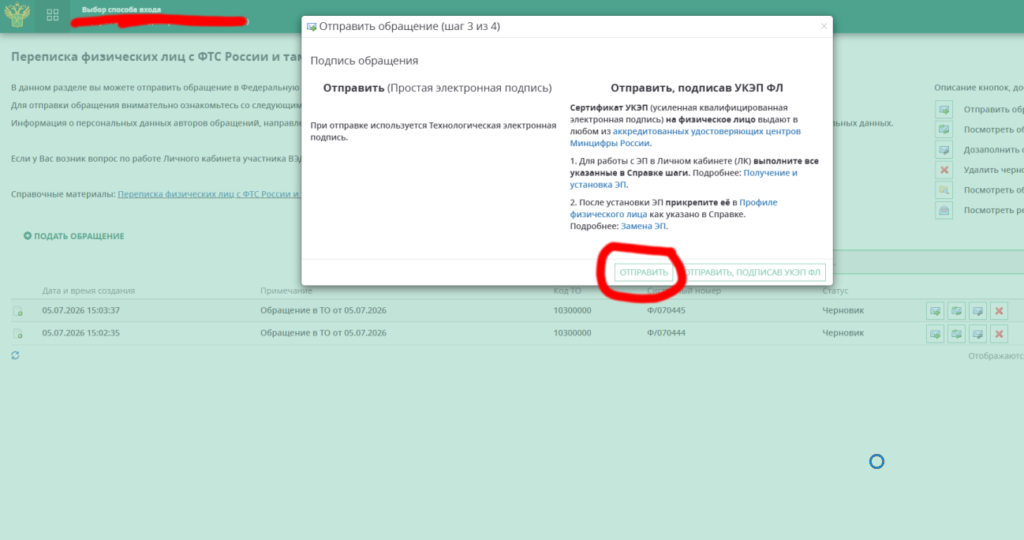Click ПОДАТЬ ОБРАЩЕНИЕ button
The height and width of the screenshot is (540, 1024).
(74, 236)
